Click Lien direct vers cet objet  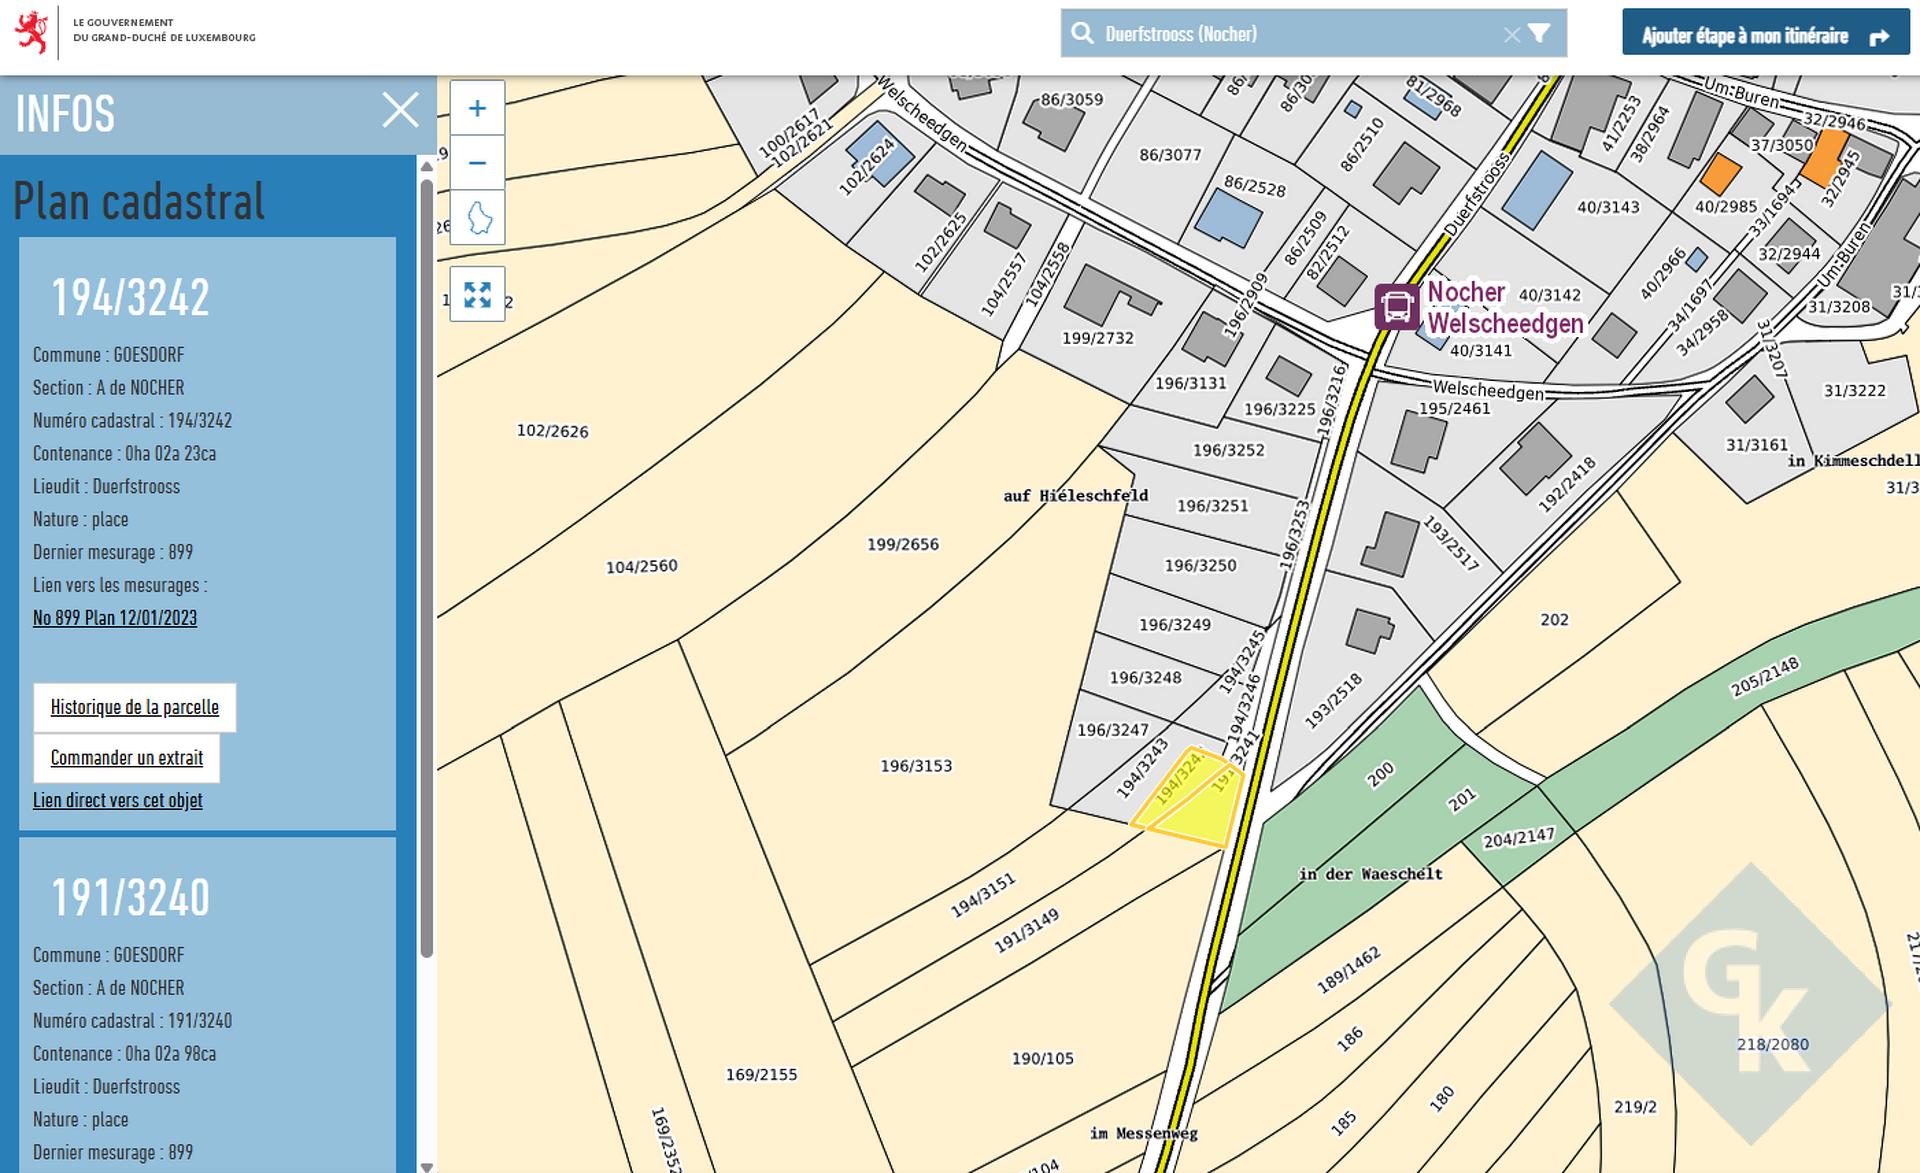[x=118, y=800]
